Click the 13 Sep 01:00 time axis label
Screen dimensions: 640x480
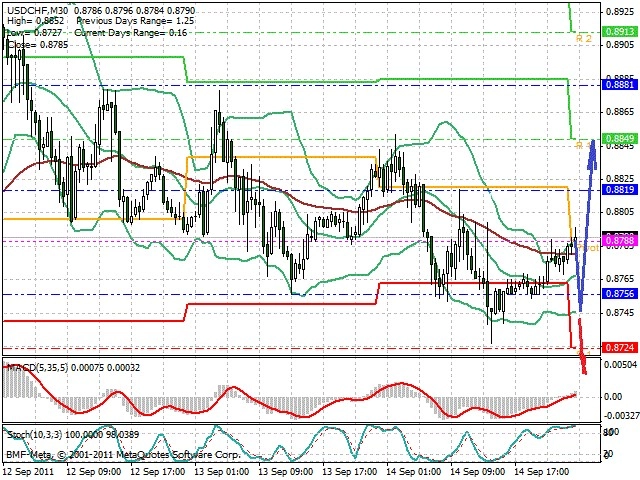click(x=222, y=472)
